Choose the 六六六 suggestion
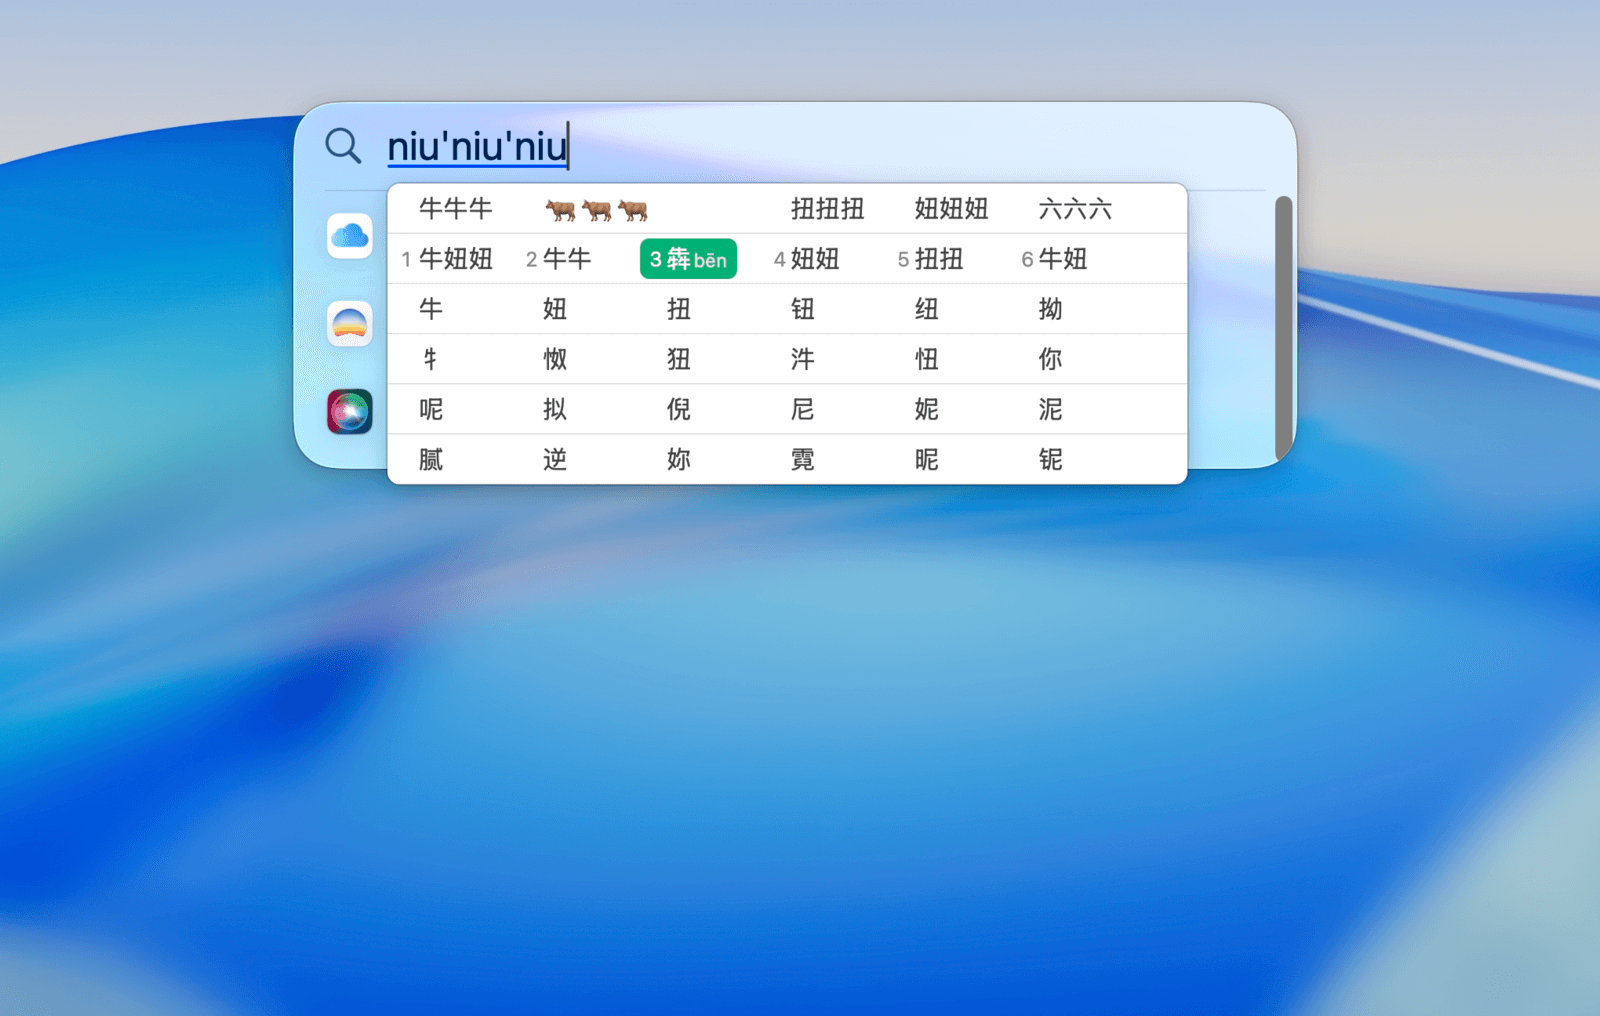1600x1016 pixels. 1075,209
